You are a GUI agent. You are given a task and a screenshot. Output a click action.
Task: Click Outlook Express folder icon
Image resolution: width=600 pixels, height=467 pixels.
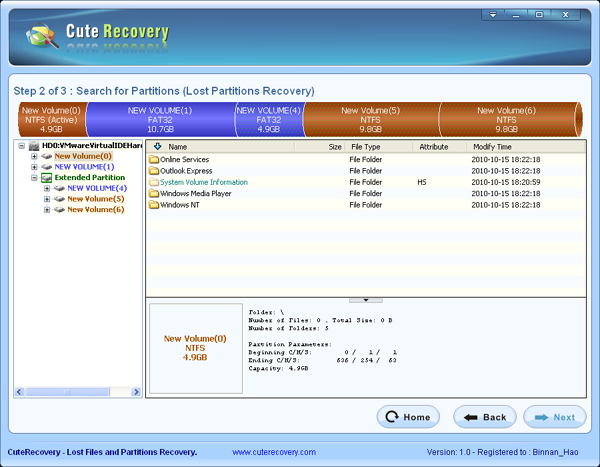[154, 171]
